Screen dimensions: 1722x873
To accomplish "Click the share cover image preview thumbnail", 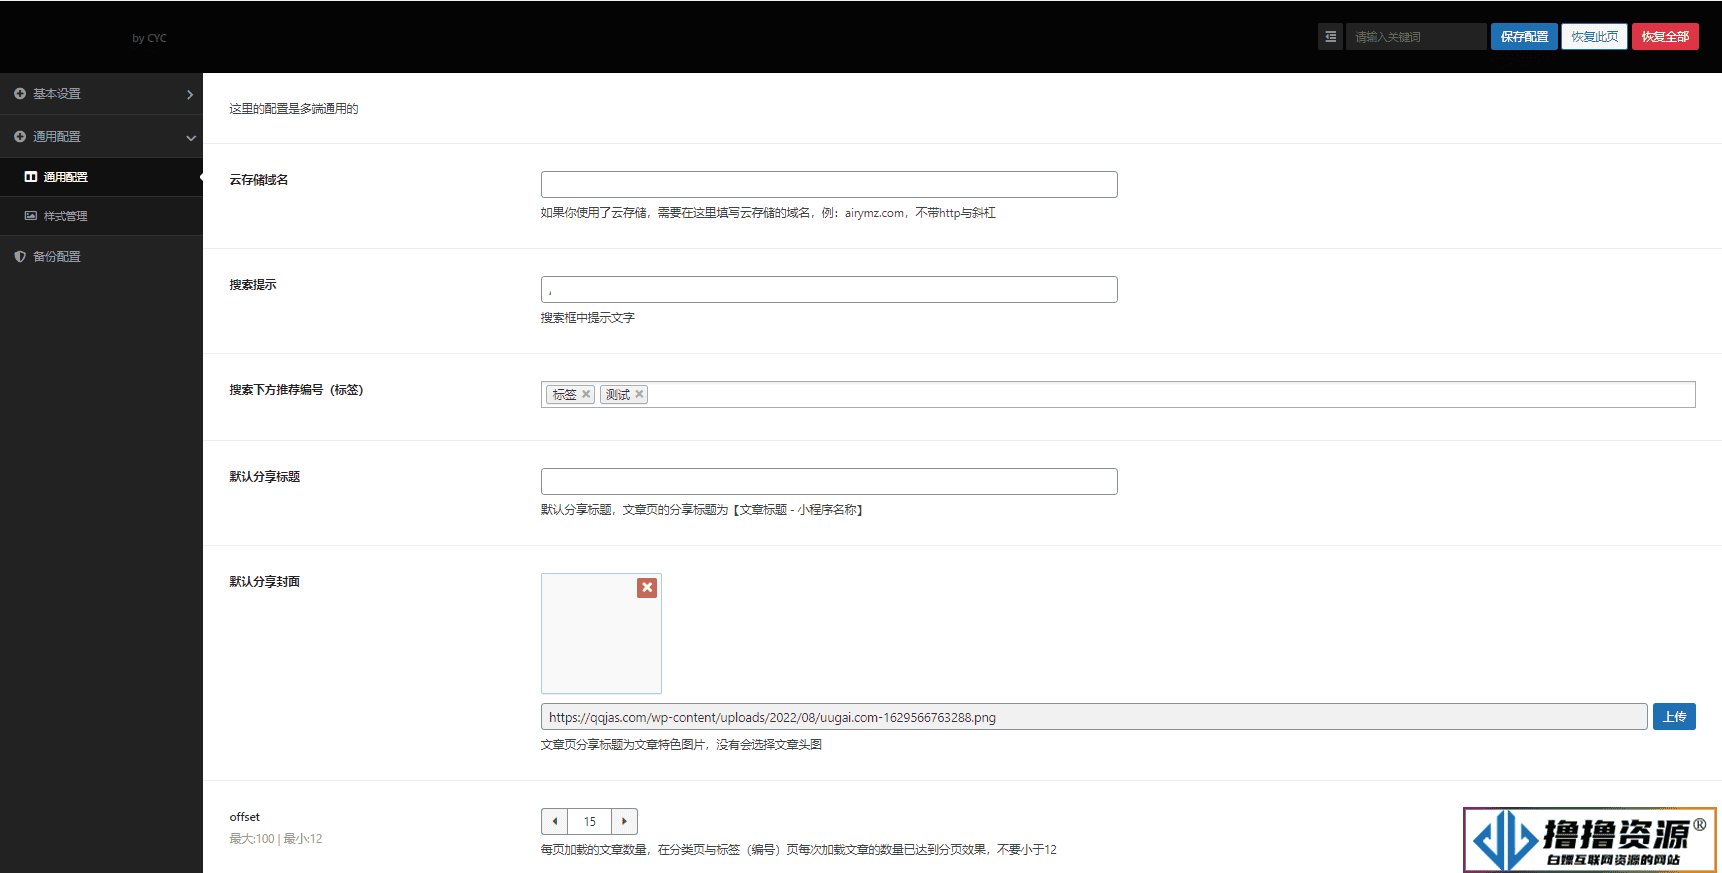I will (601, 633).
